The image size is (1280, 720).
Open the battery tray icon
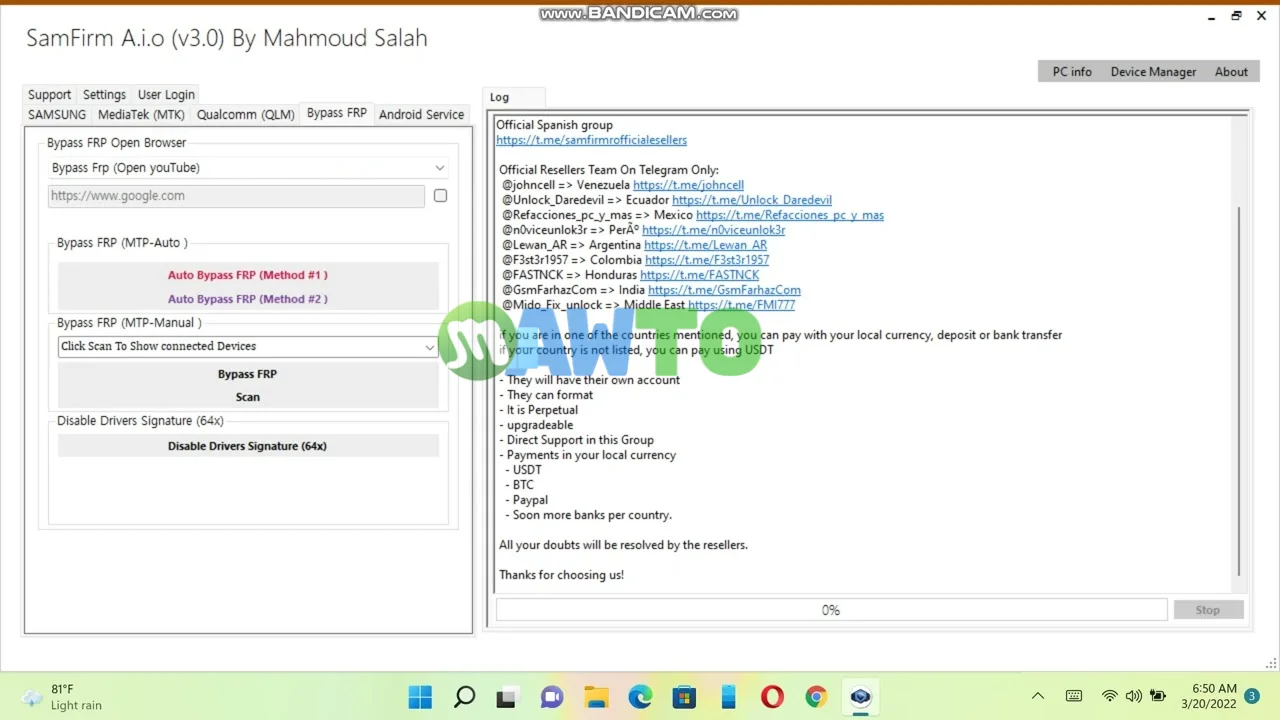1158,696
